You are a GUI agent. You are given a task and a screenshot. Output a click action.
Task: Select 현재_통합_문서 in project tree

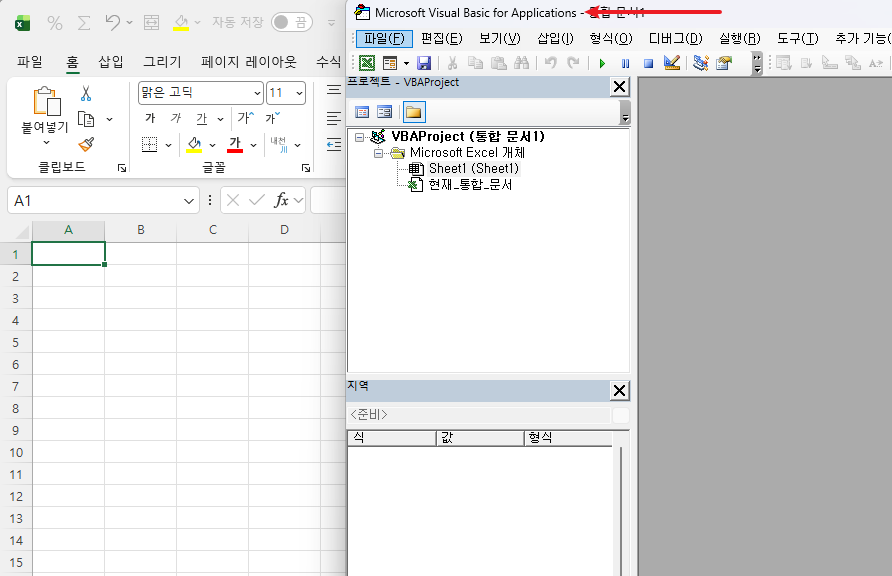pyautogui.click(x=470, y=184)
